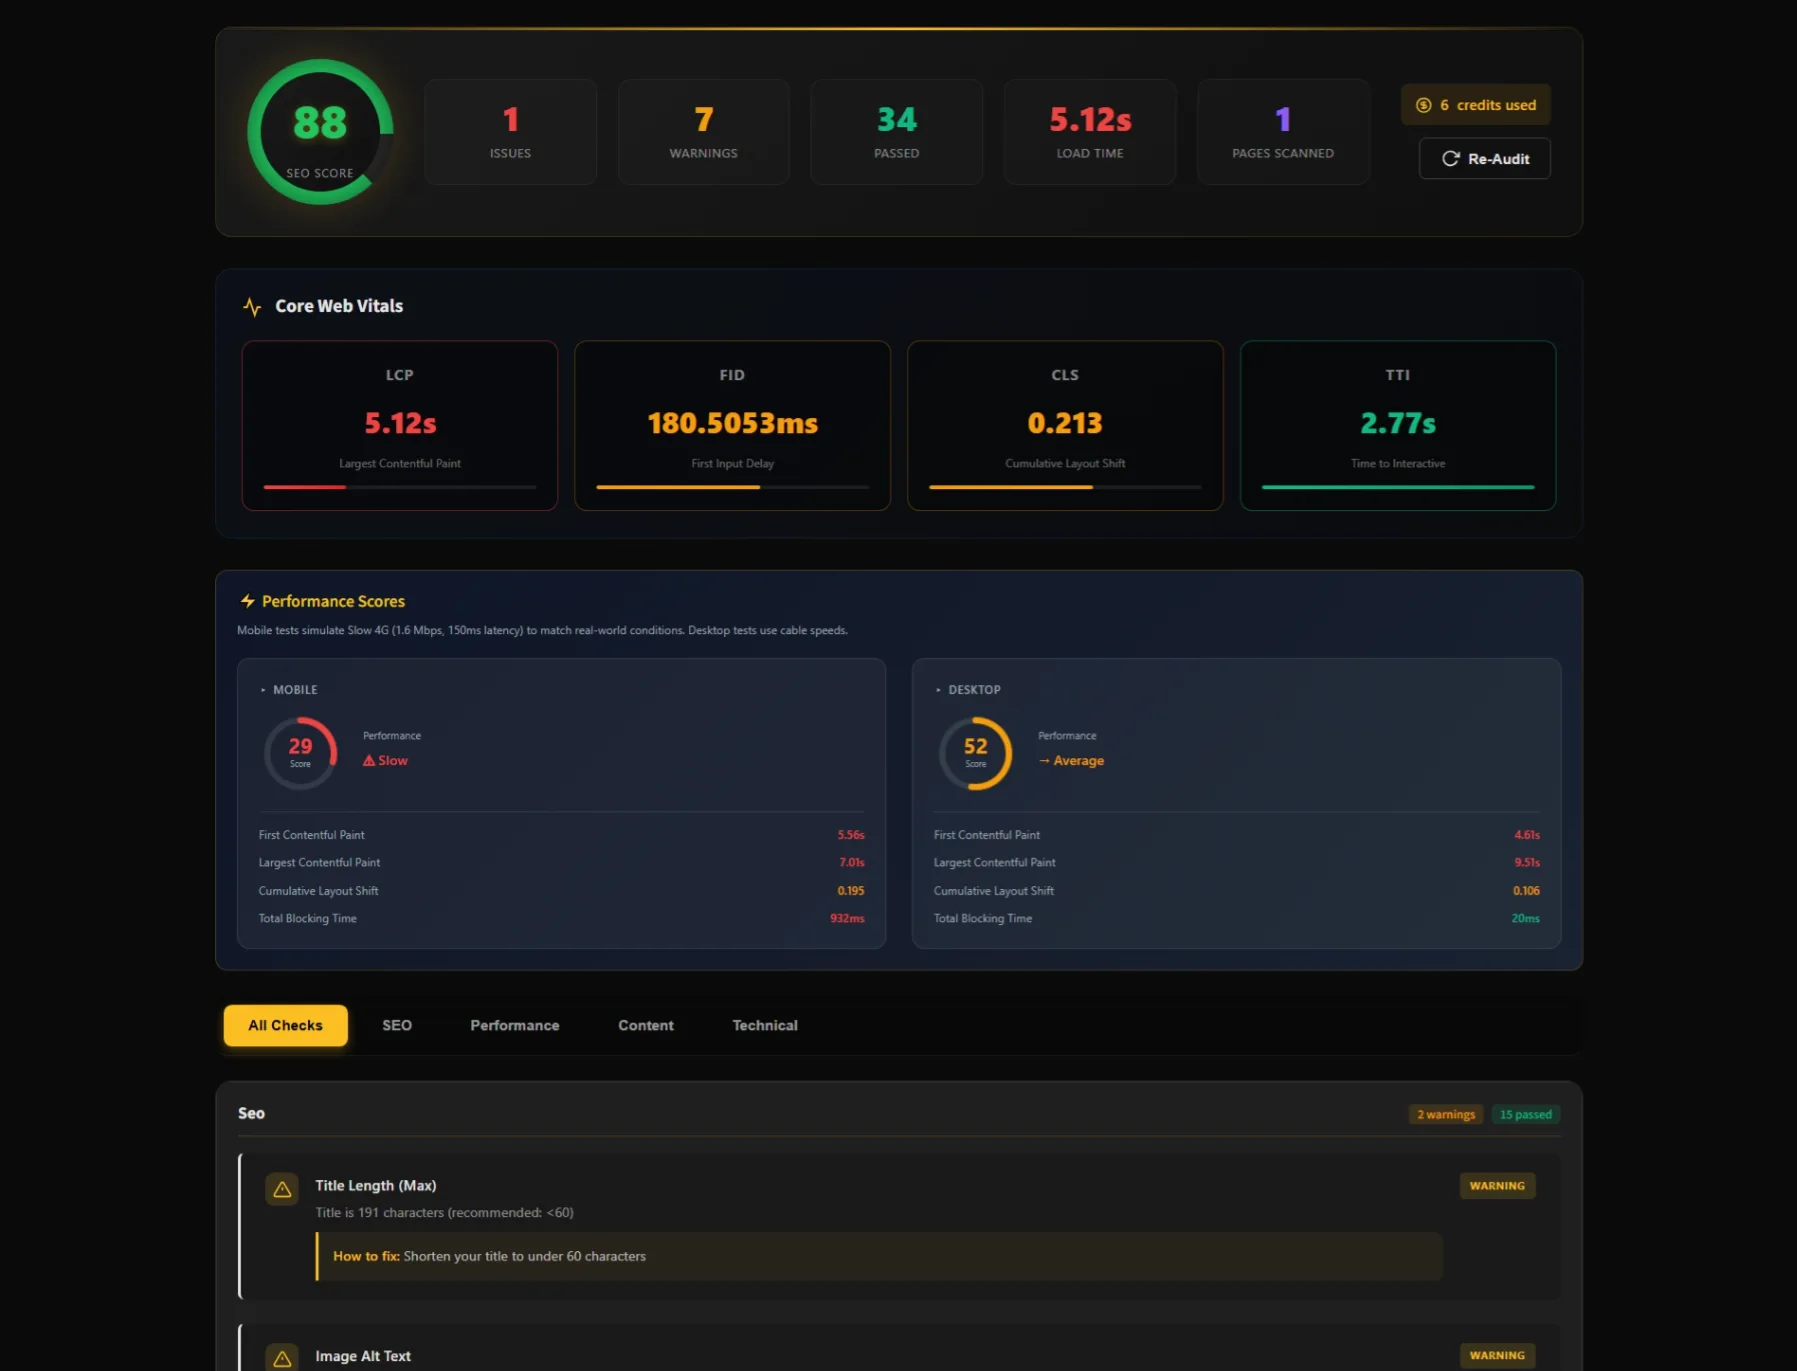Click the warning triangle beside Image Alt Text

click(281, 1357)
